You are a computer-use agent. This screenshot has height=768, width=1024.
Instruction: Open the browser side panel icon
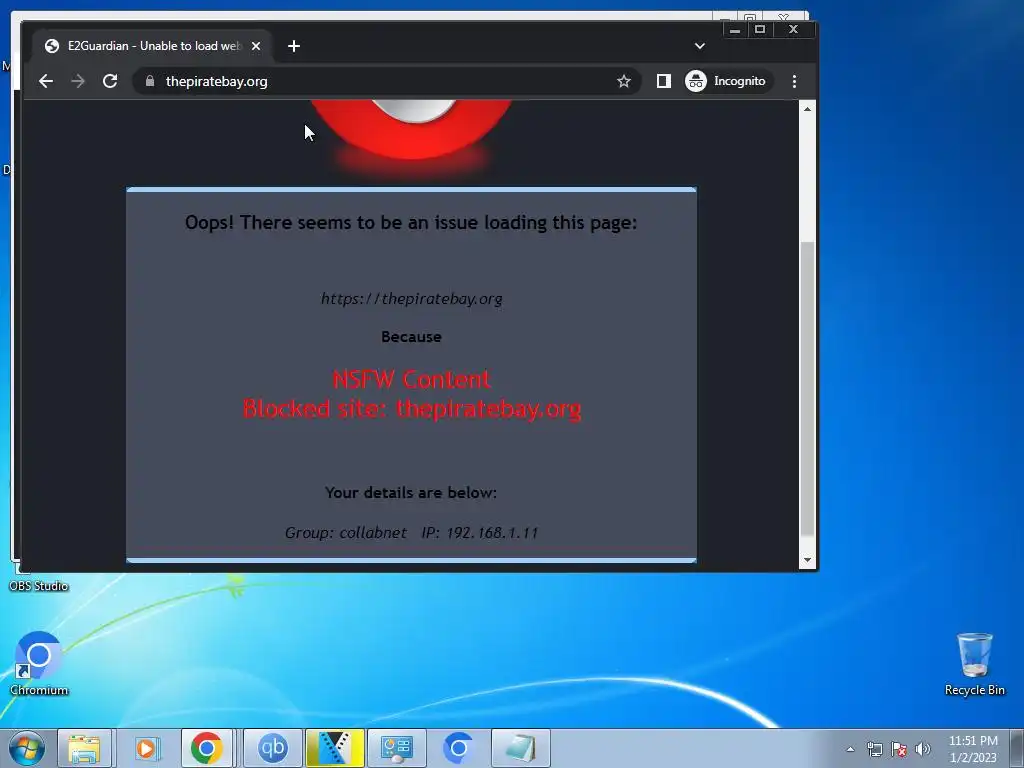coord(664,81)
